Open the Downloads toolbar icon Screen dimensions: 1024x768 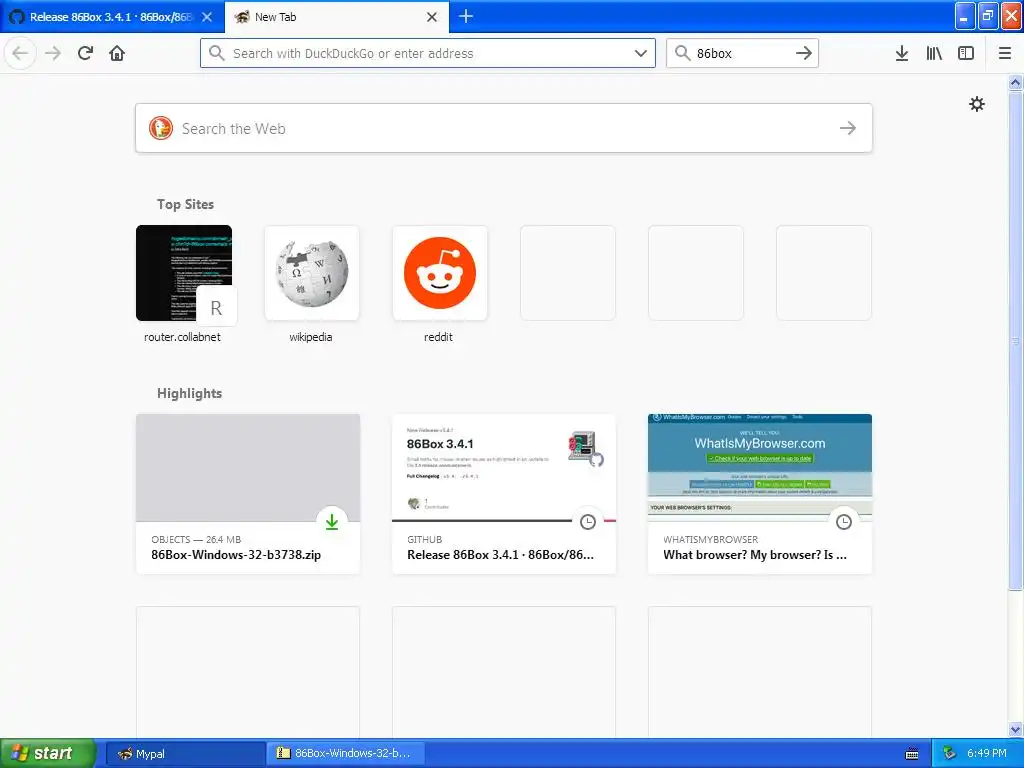pos(902,53)
